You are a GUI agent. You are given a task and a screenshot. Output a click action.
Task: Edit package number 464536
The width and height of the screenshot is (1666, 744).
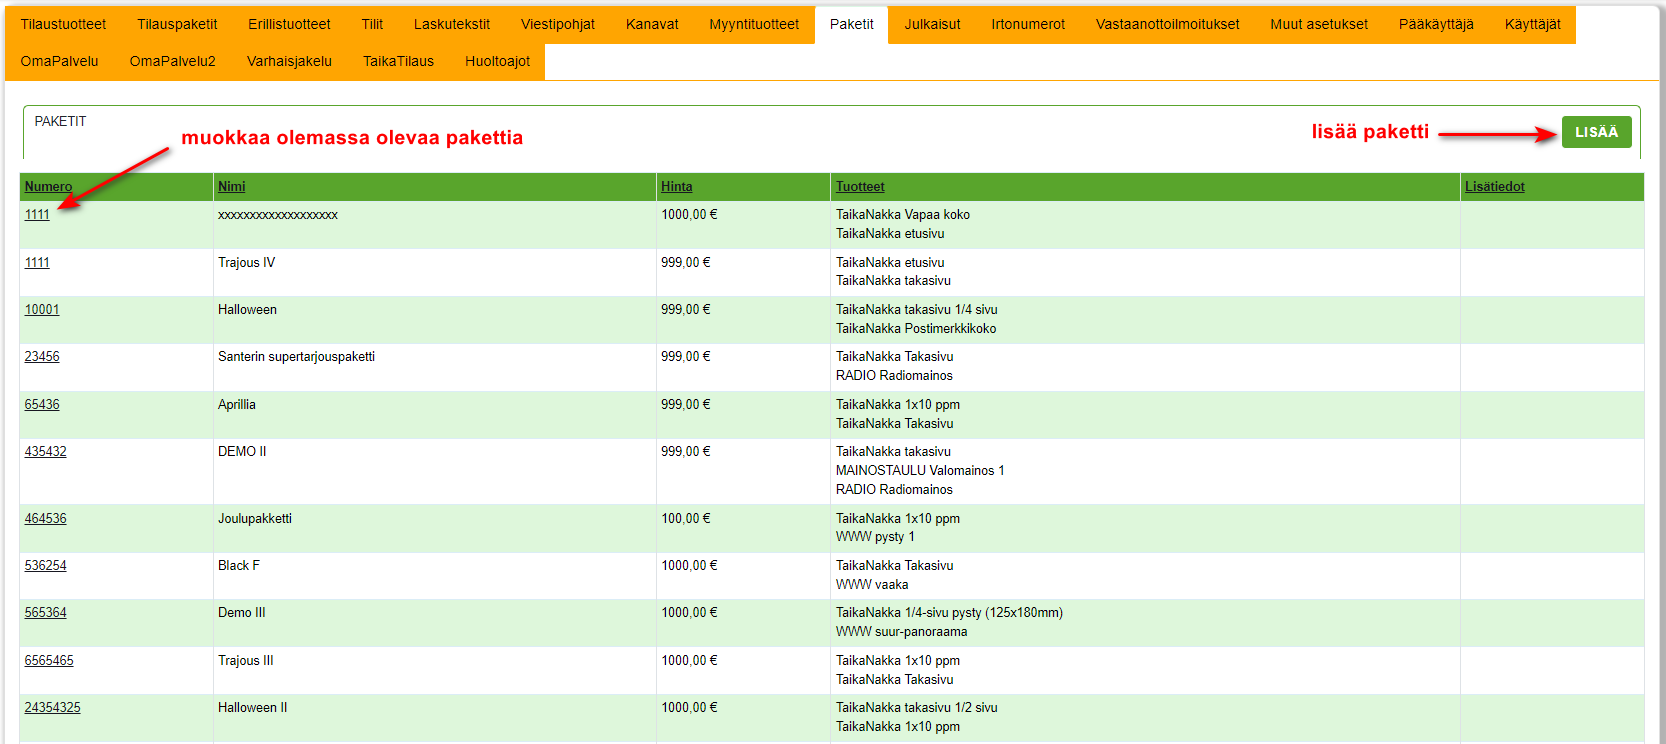coord(45,519)
